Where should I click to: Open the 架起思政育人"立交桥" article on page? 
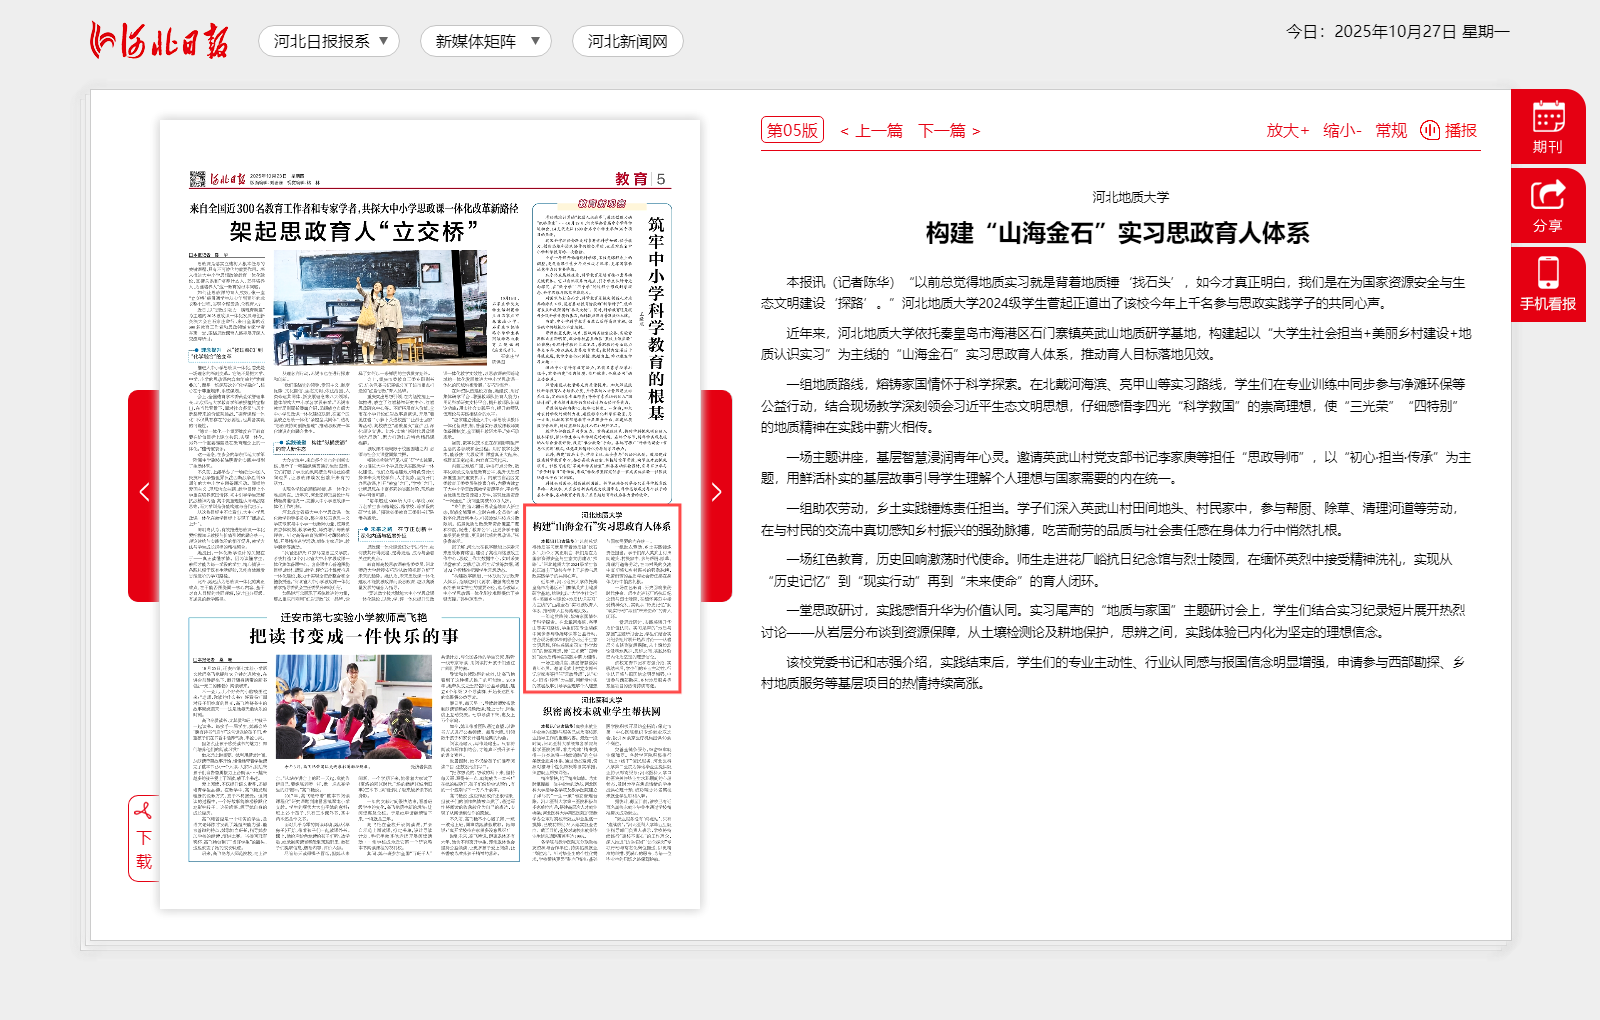pyautogui.click(x=354, y=232)
